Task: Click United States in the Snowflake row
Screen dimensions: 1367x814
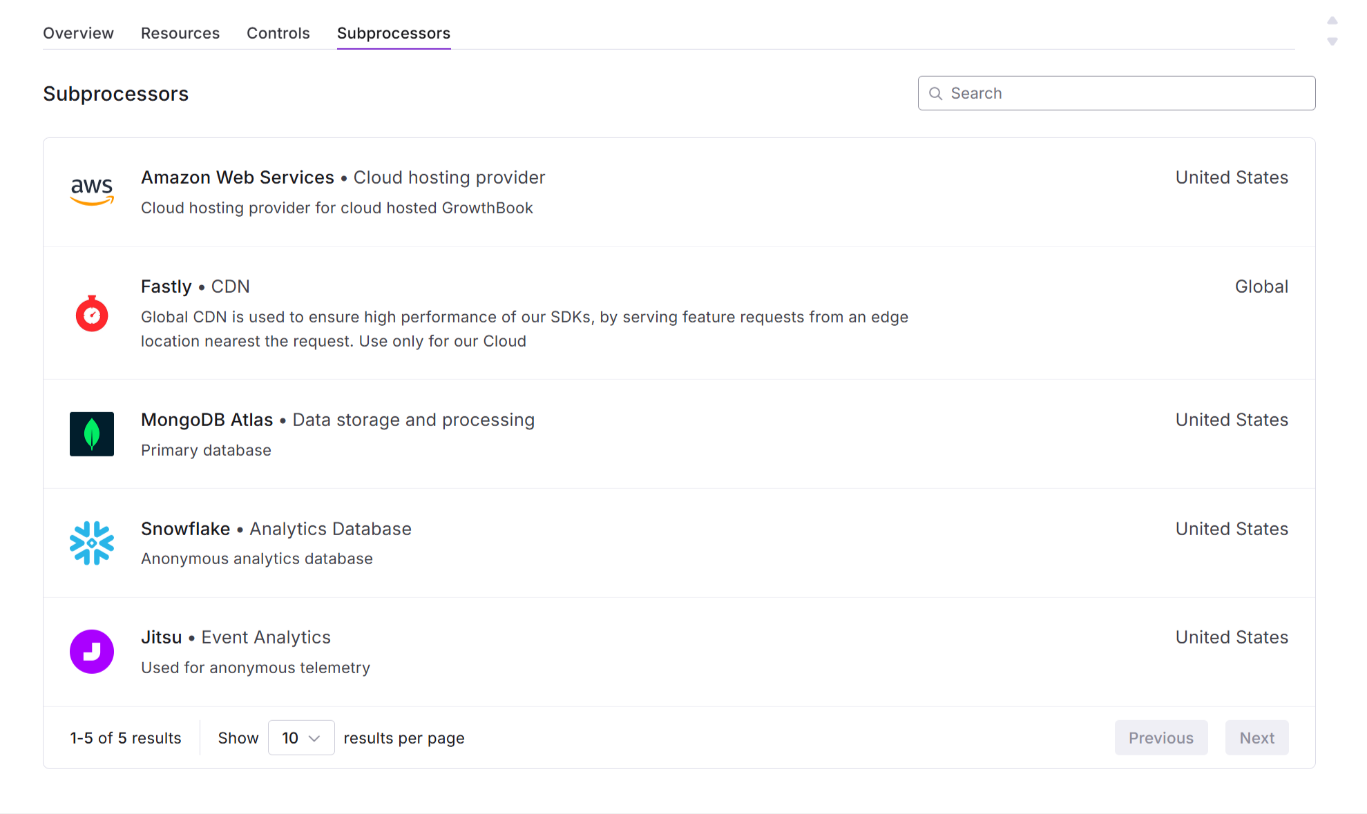Action: tap(1232, 529)
